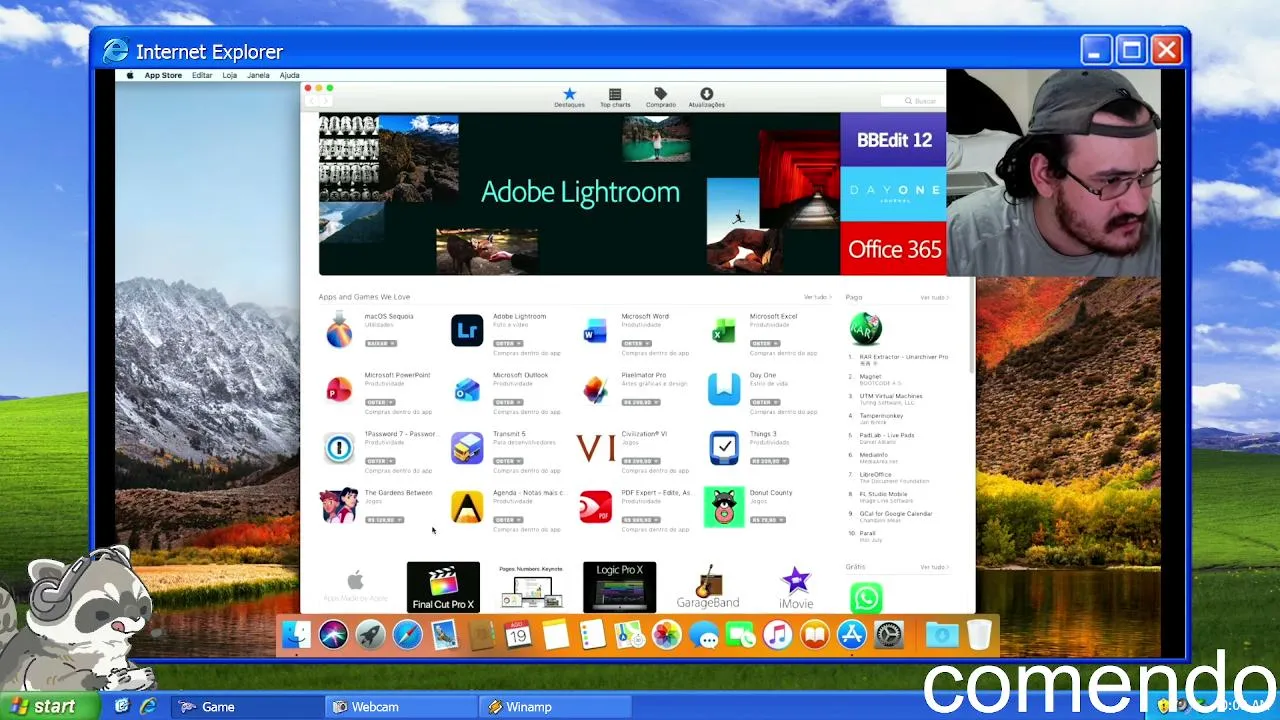Open the PDF Expert app icon

(x=595, y=507)
